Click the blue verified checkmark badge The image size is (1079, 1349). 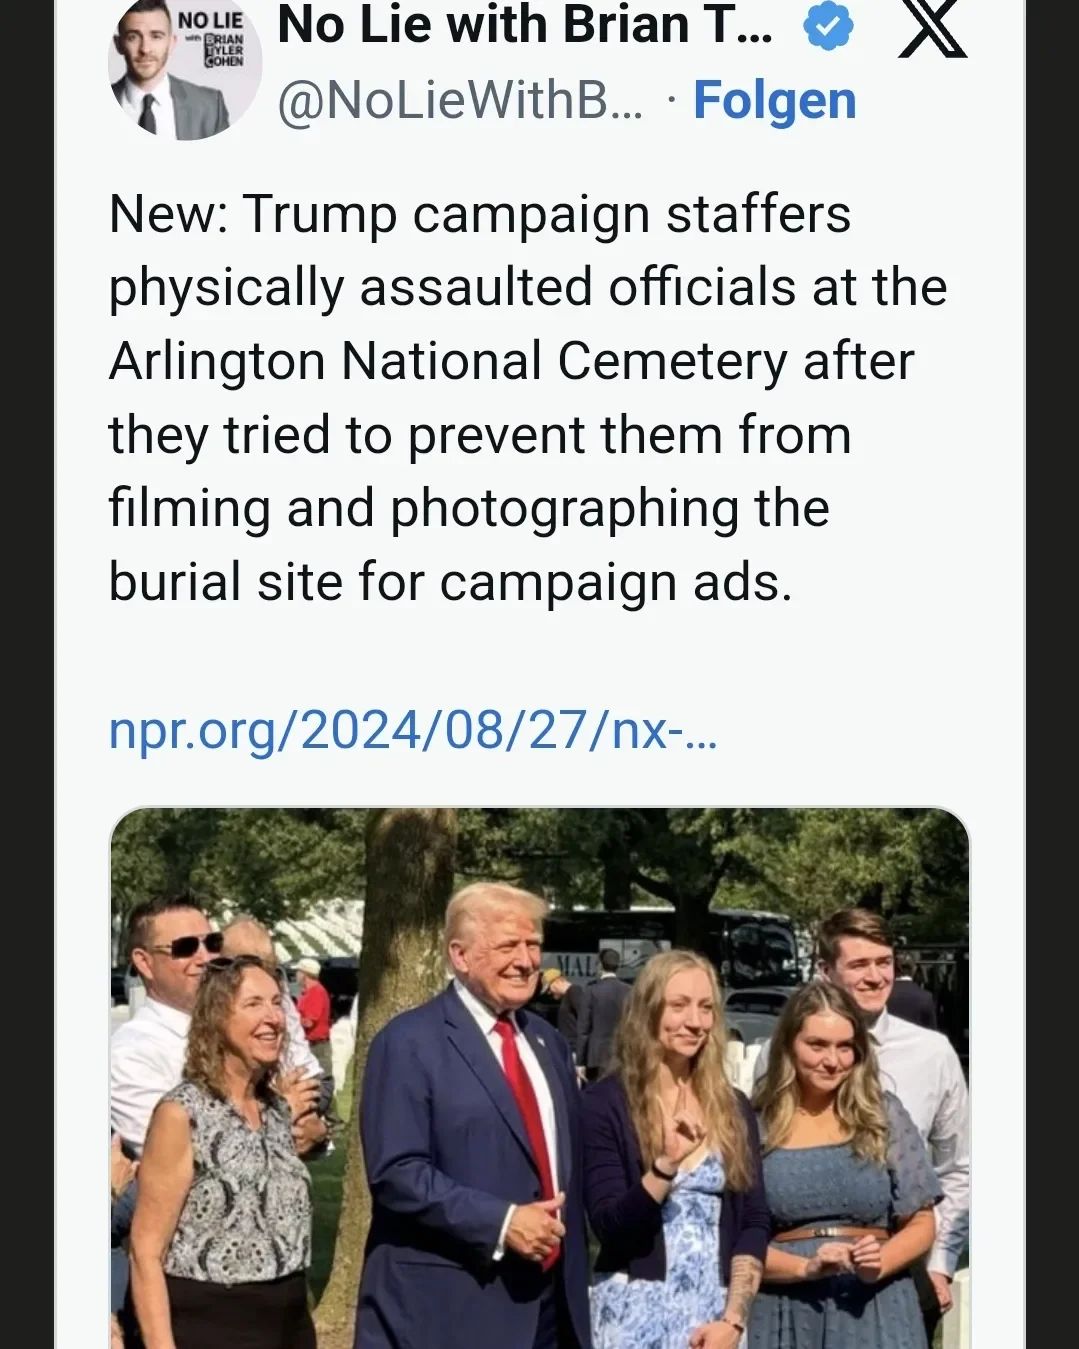click(x=828, y=26)
